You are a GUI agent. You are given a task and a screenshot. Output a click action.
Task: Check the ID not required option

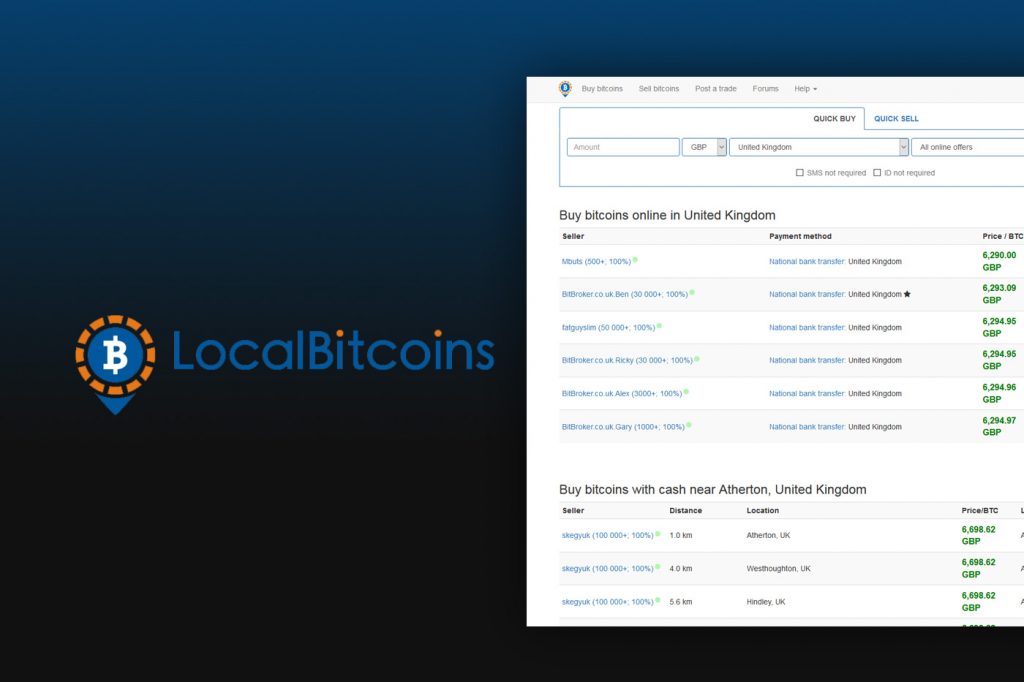(x=877, y=172)
